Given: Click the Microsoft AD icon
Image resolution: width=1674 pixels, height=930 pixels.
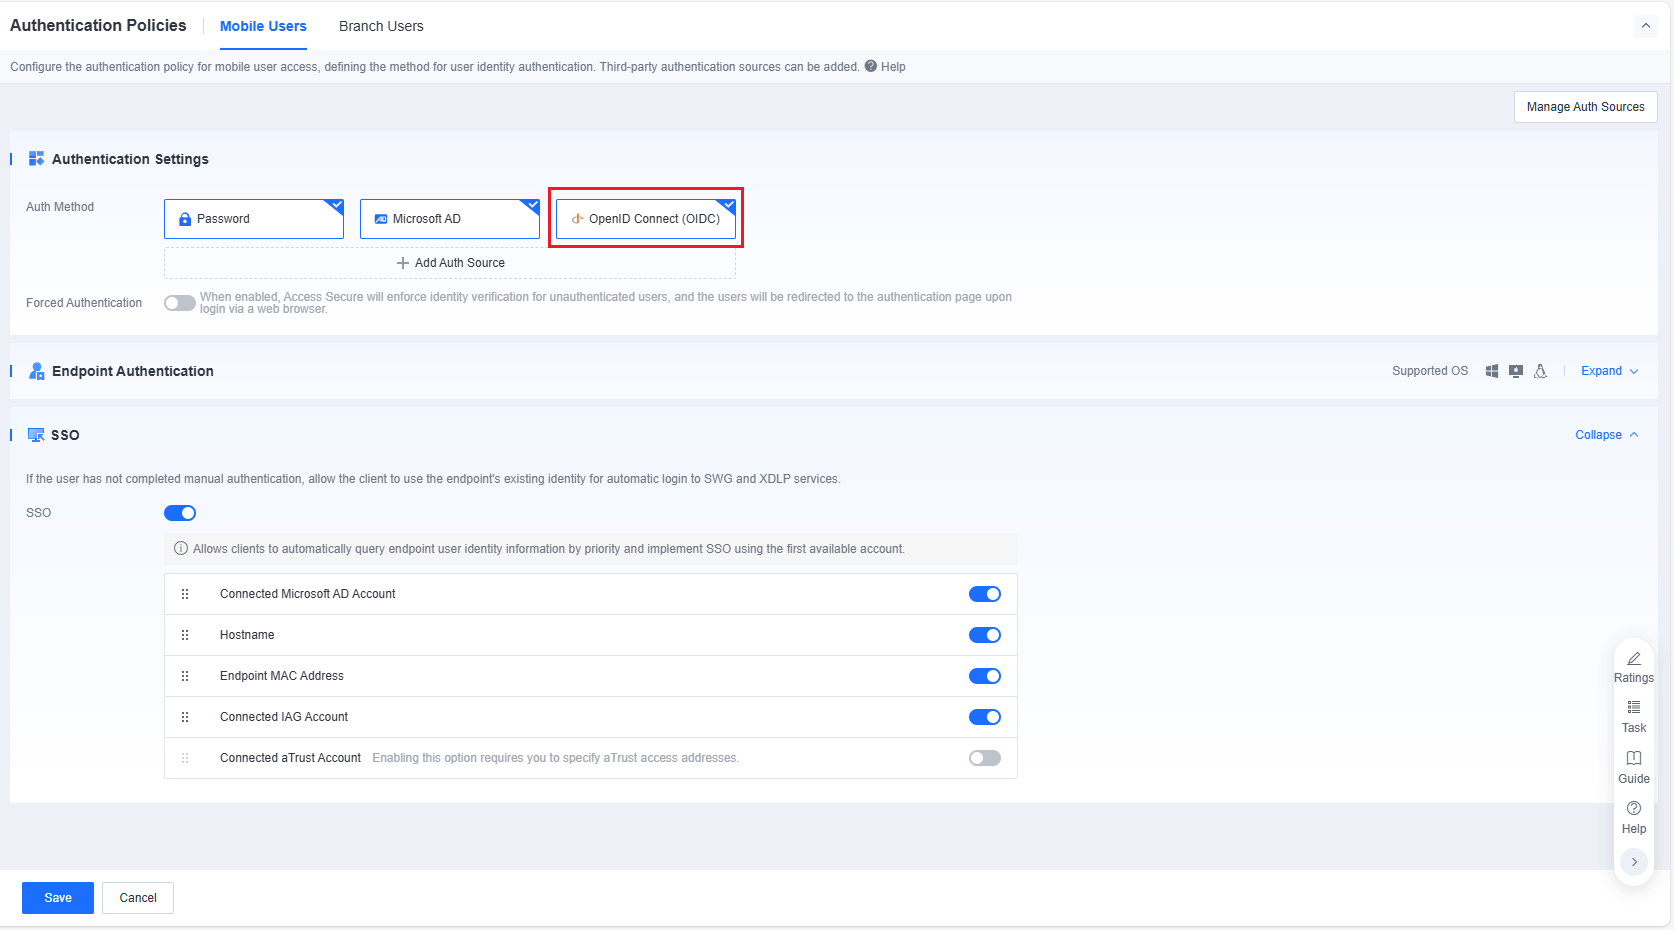Looking at the screenshot, I should (x=381, y=219).
